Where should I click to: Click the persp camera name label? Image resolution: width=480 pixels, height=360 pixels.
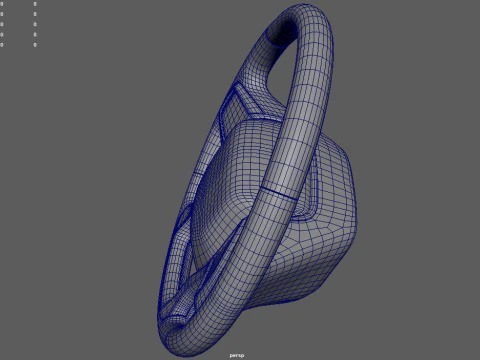coord(237,355)
